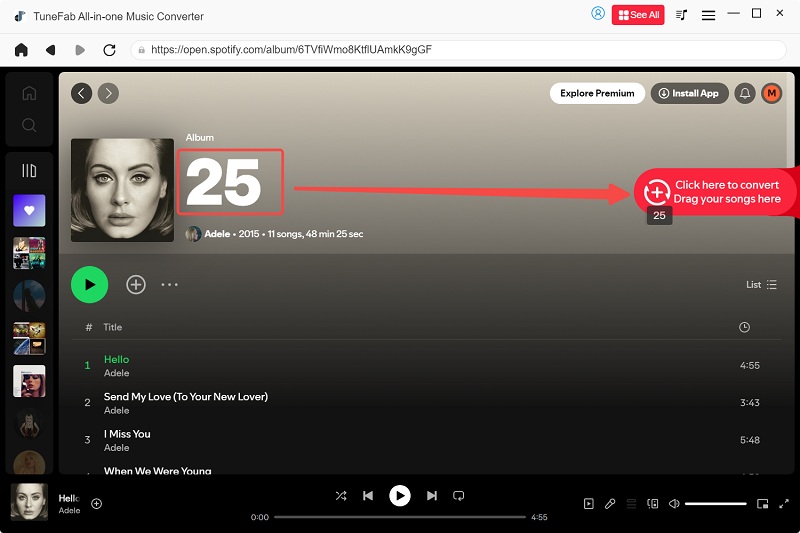Mute the volume speaker icon

(674, 504)
